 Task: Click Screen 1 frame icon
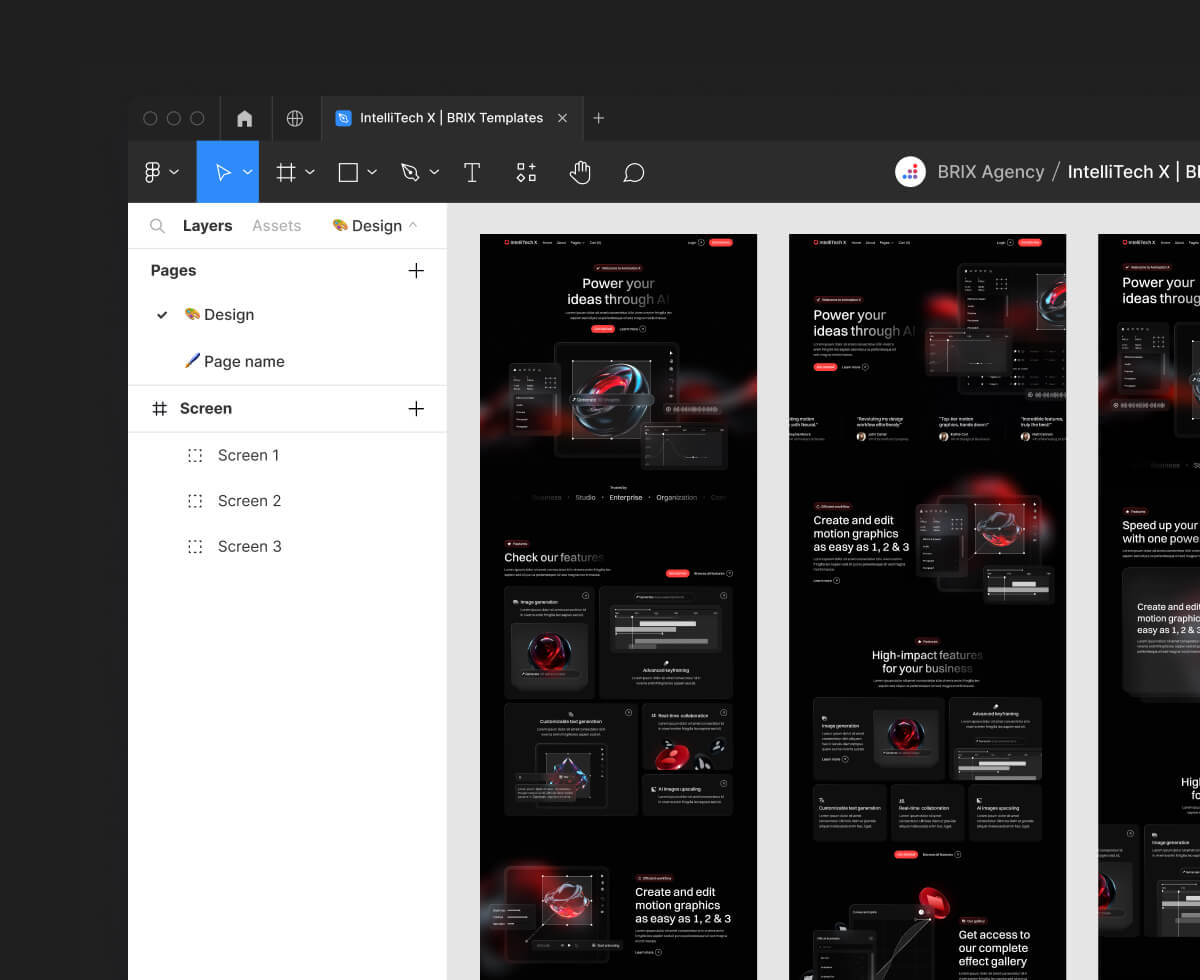point(195,455)
